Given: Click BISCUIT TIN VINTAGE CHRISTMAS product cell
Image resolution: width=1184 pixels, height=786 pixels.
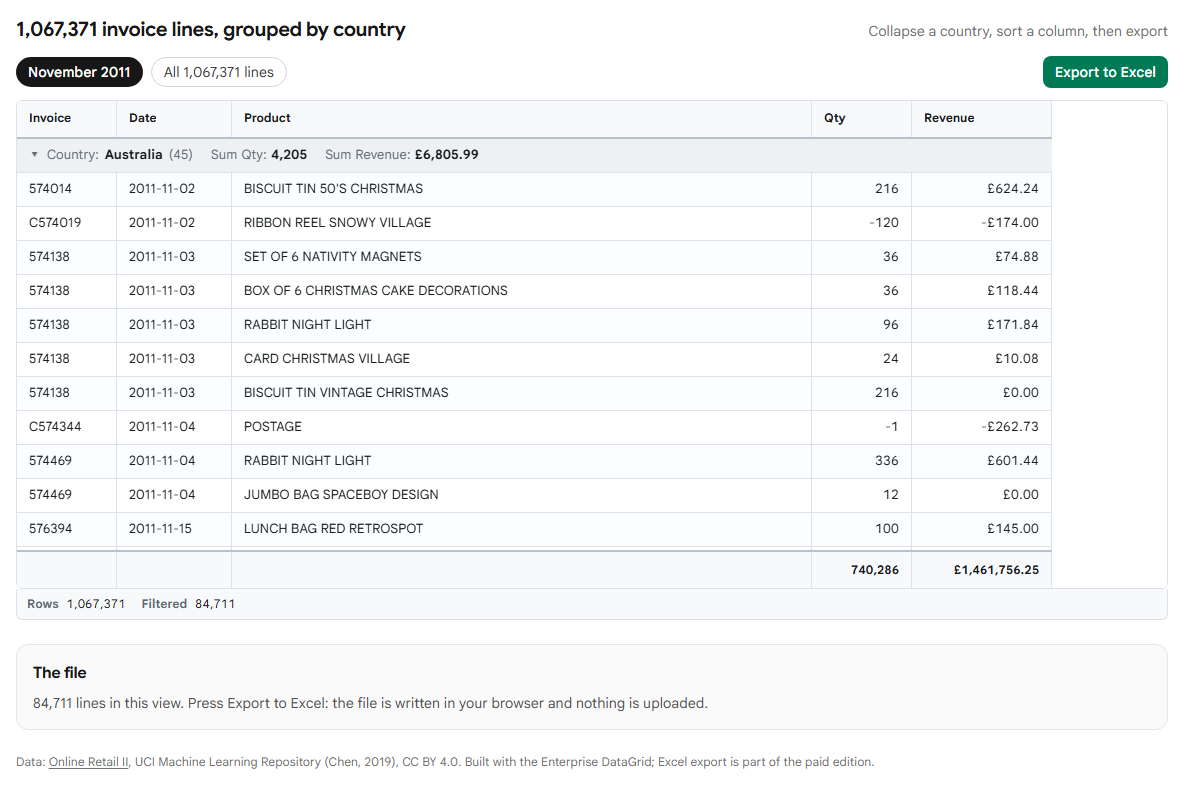Looking at the screenshot, I should coord(521,393).
